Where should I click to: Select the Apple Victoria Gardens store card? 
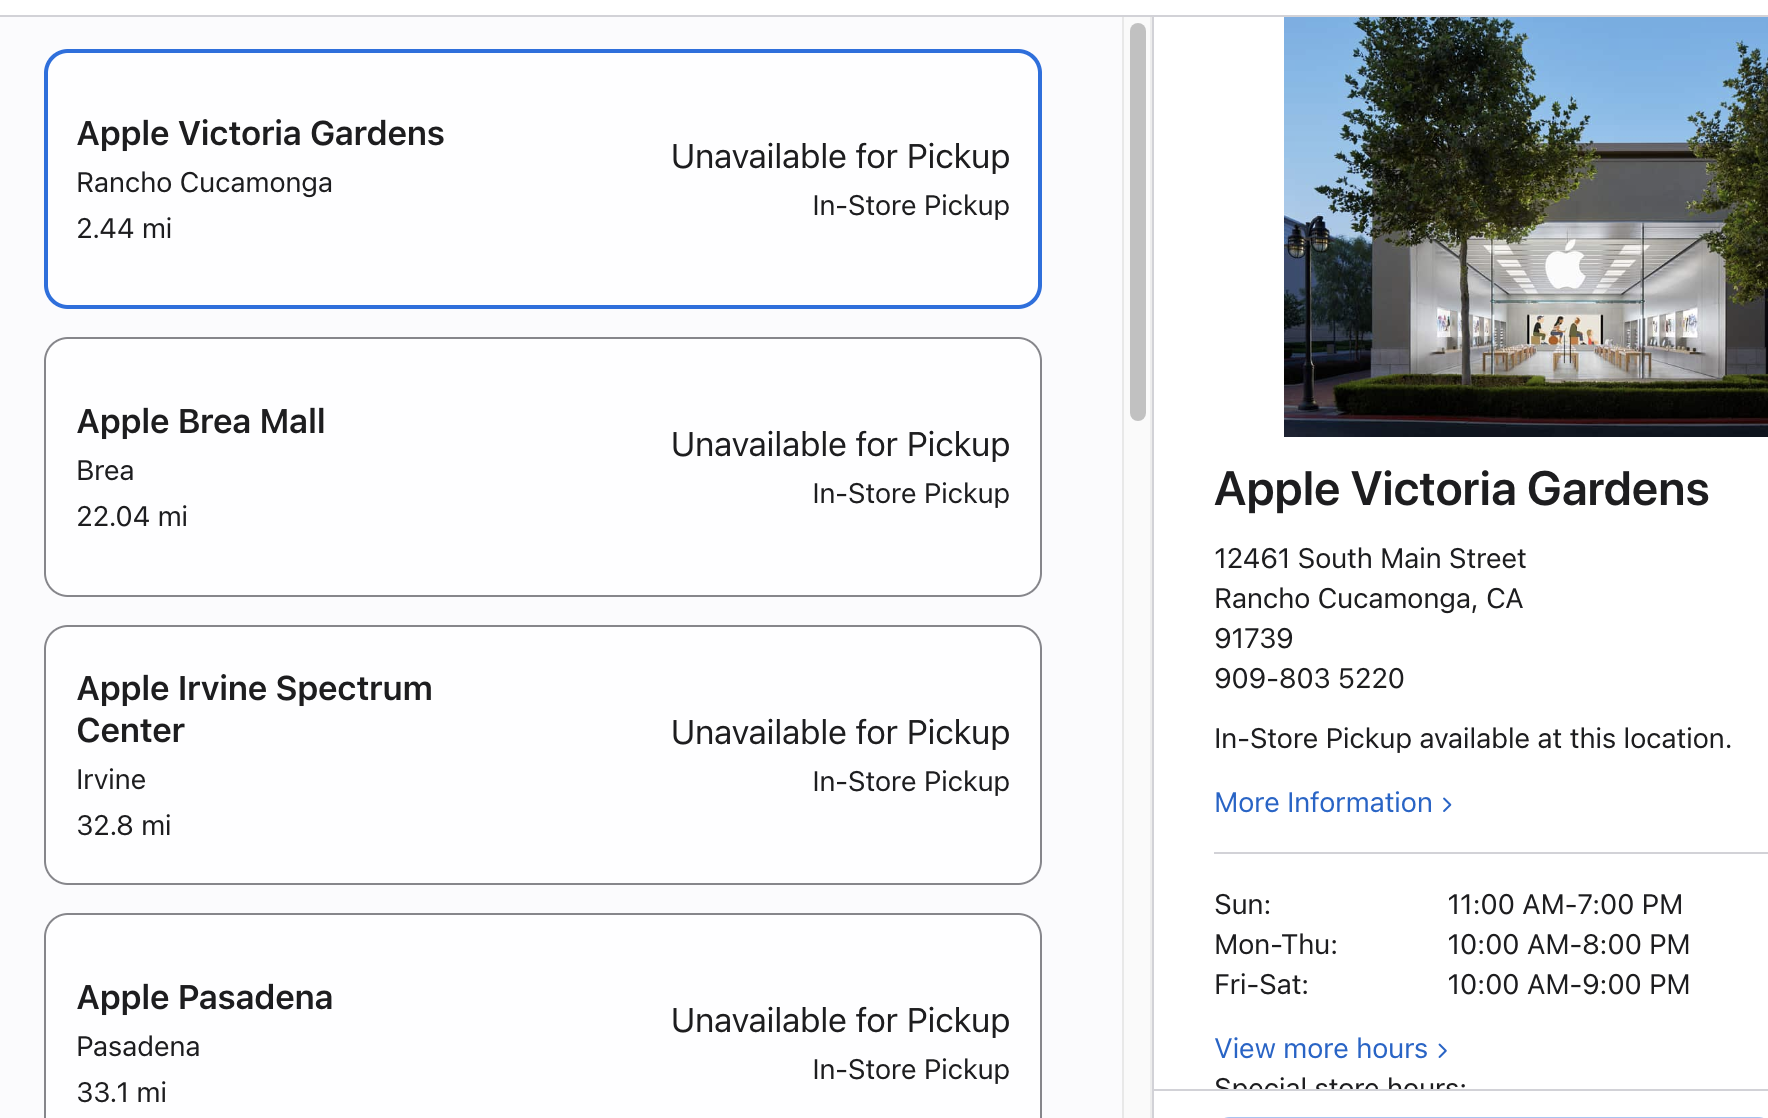pos(543,179)
